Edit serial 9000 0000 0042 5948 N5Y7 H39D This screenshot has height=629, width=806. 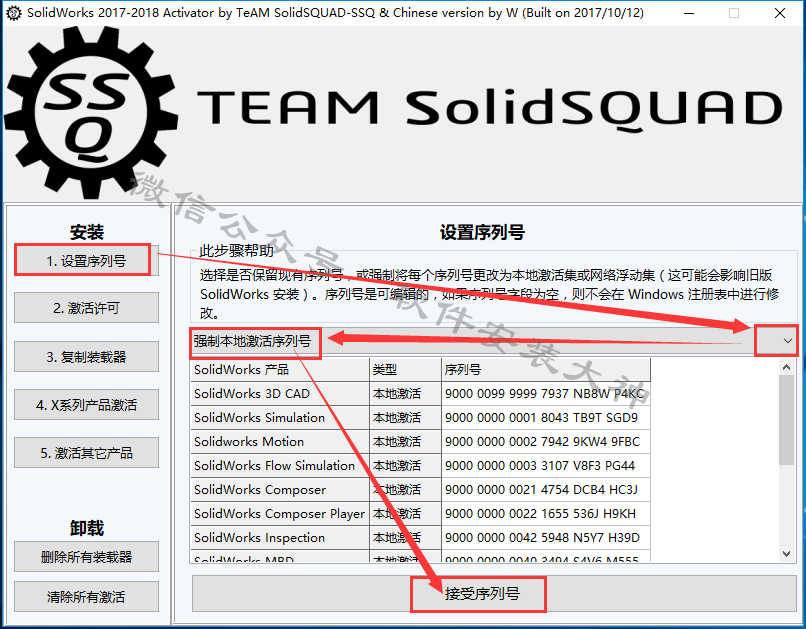pos(546,538)
